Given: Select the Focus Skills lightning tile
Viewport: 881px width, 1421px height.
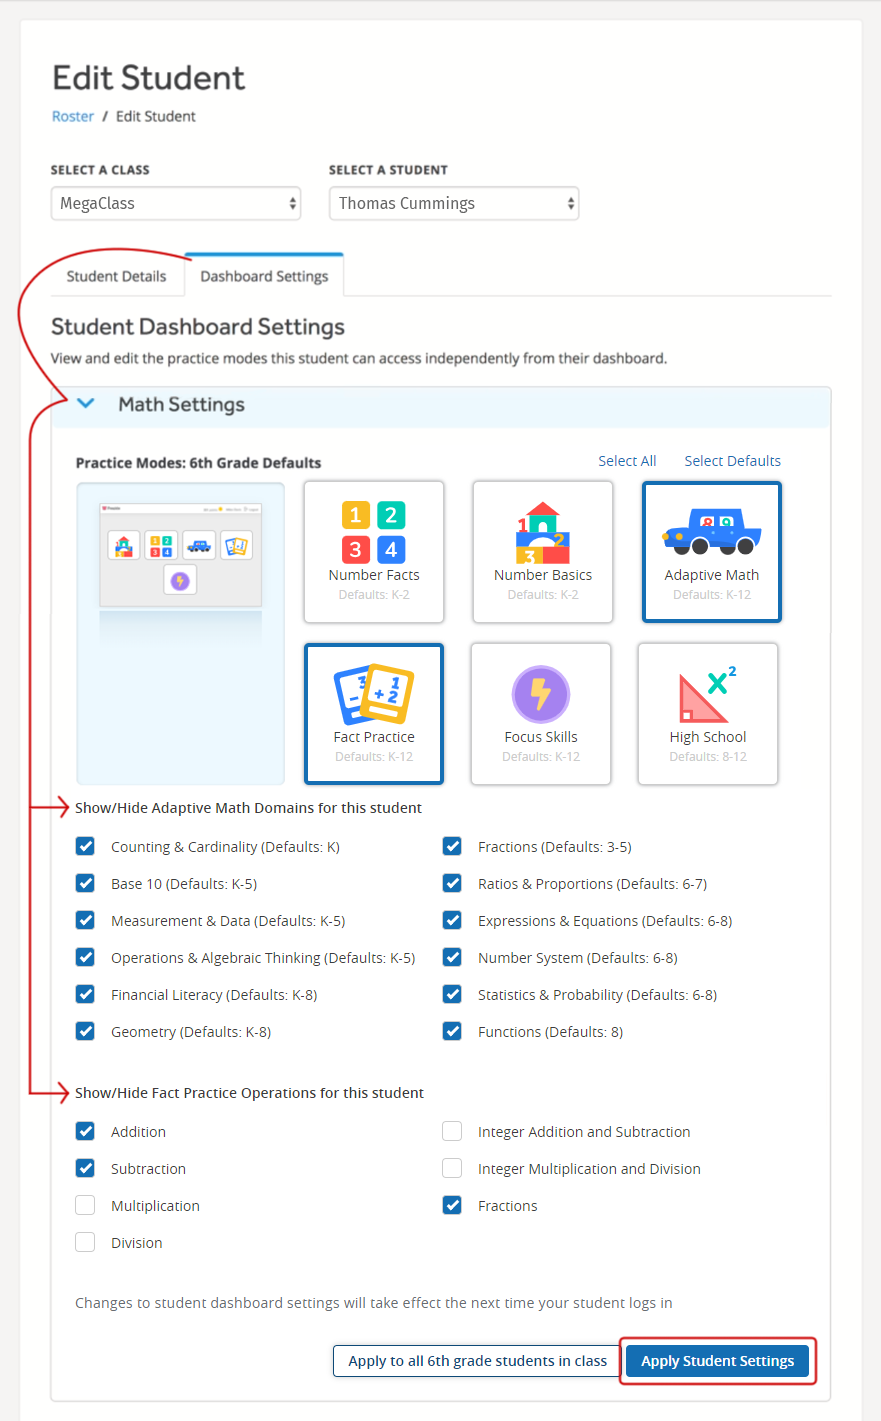Looking at the screenshot, I should (541, 713).
